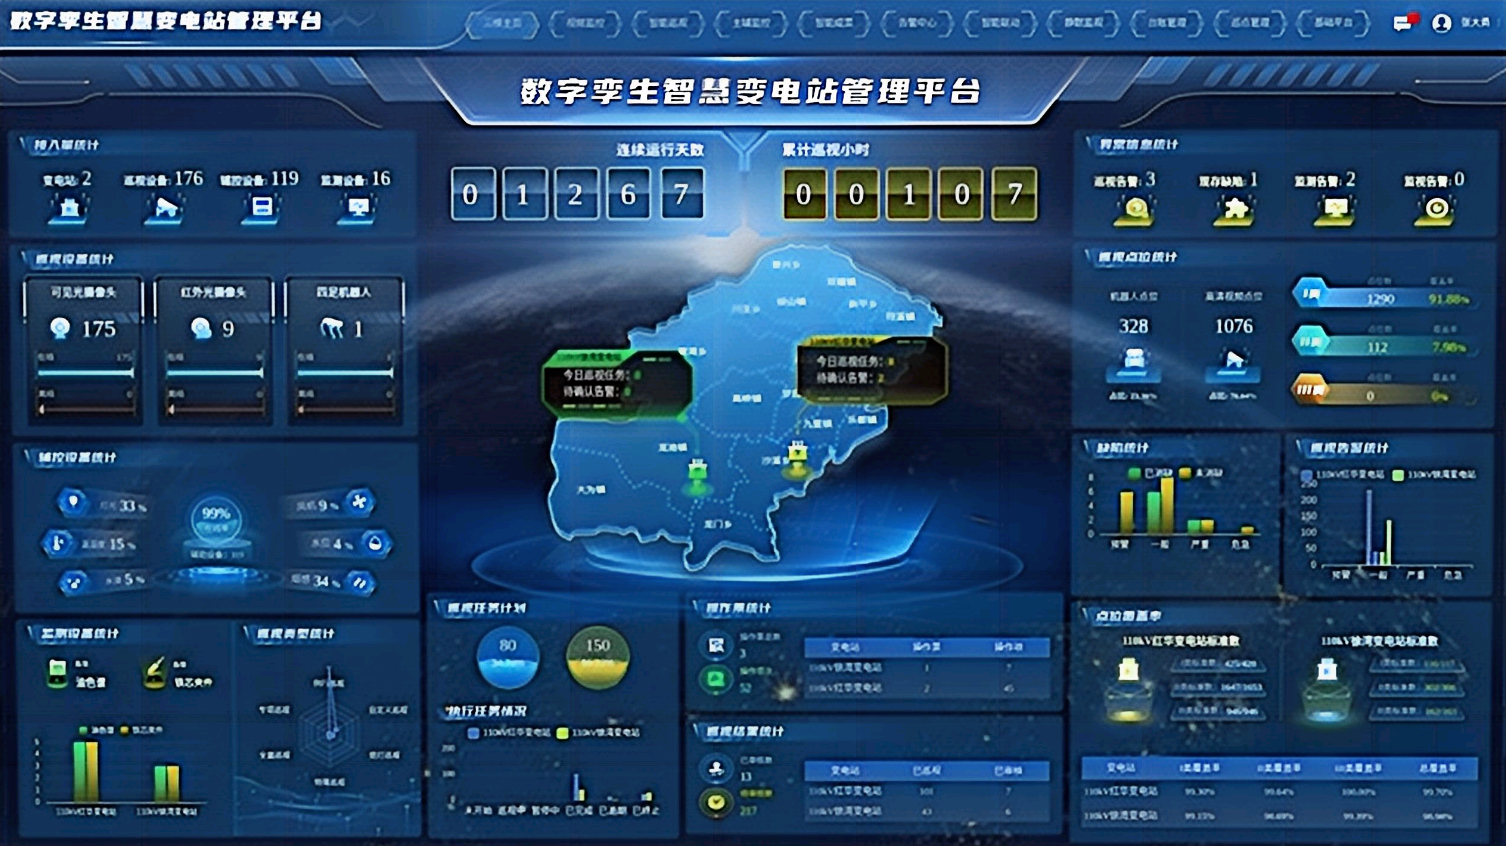Image resolution: width=1506 pixels, height=846 pixels.
Task: Click the hexagon icon next to 5%
Action: (x=73, y=581)
